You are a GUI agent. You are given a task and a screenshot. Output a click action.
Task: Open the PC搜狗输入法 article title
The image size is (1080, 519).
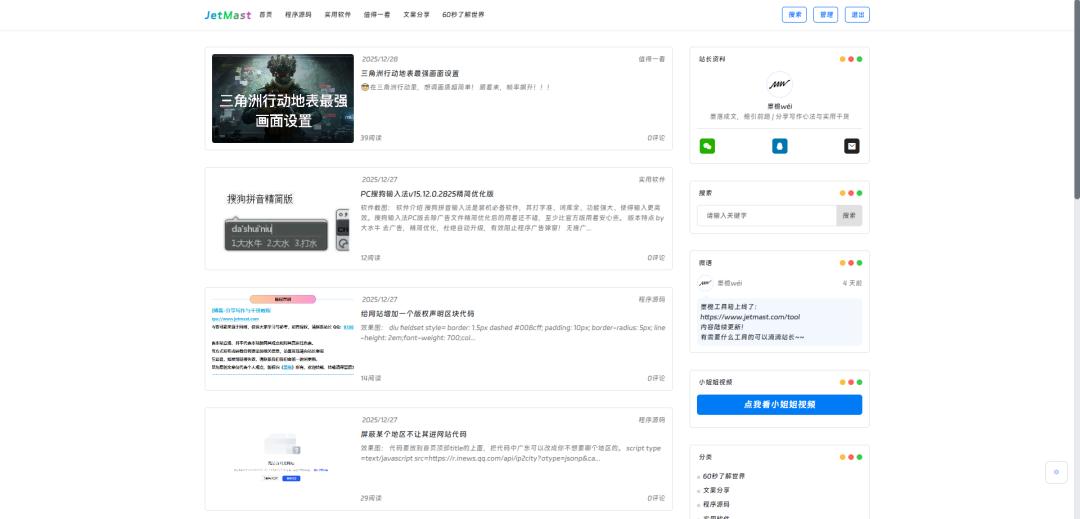coord(427,193)
